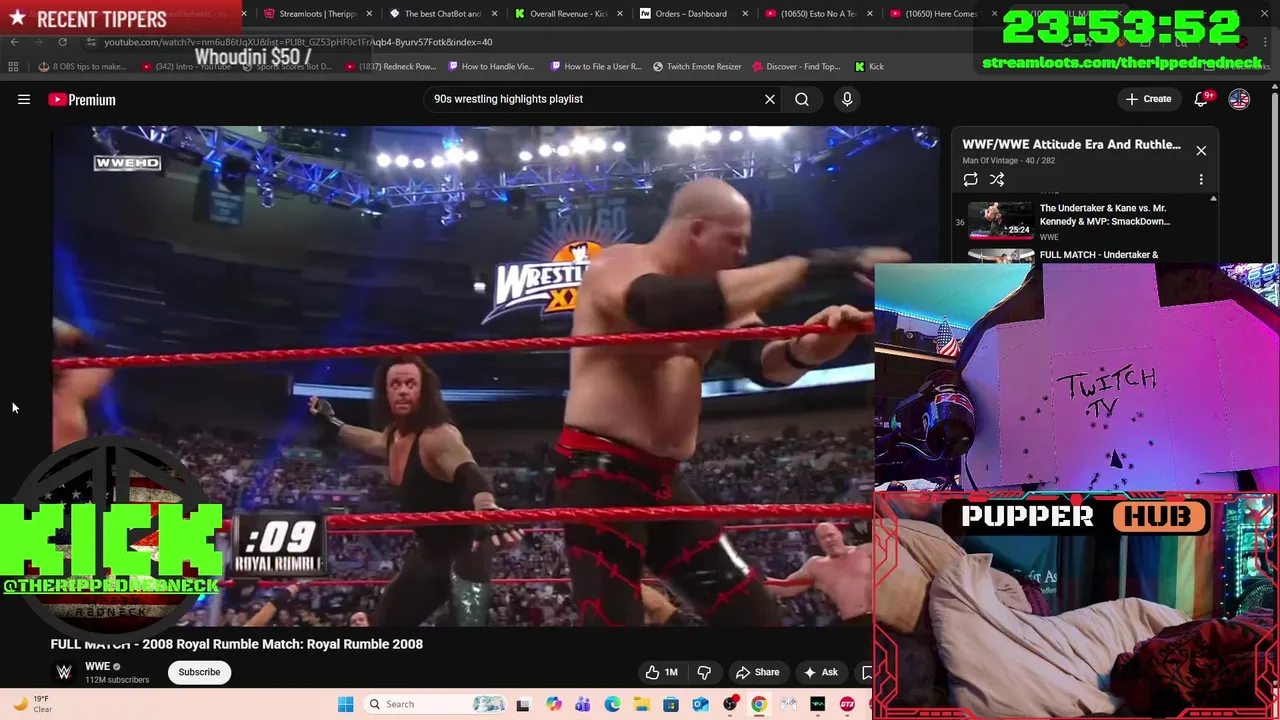Open the notifications bell
The height and width of the screenshot is (720, 1280).
point(1202,99)
